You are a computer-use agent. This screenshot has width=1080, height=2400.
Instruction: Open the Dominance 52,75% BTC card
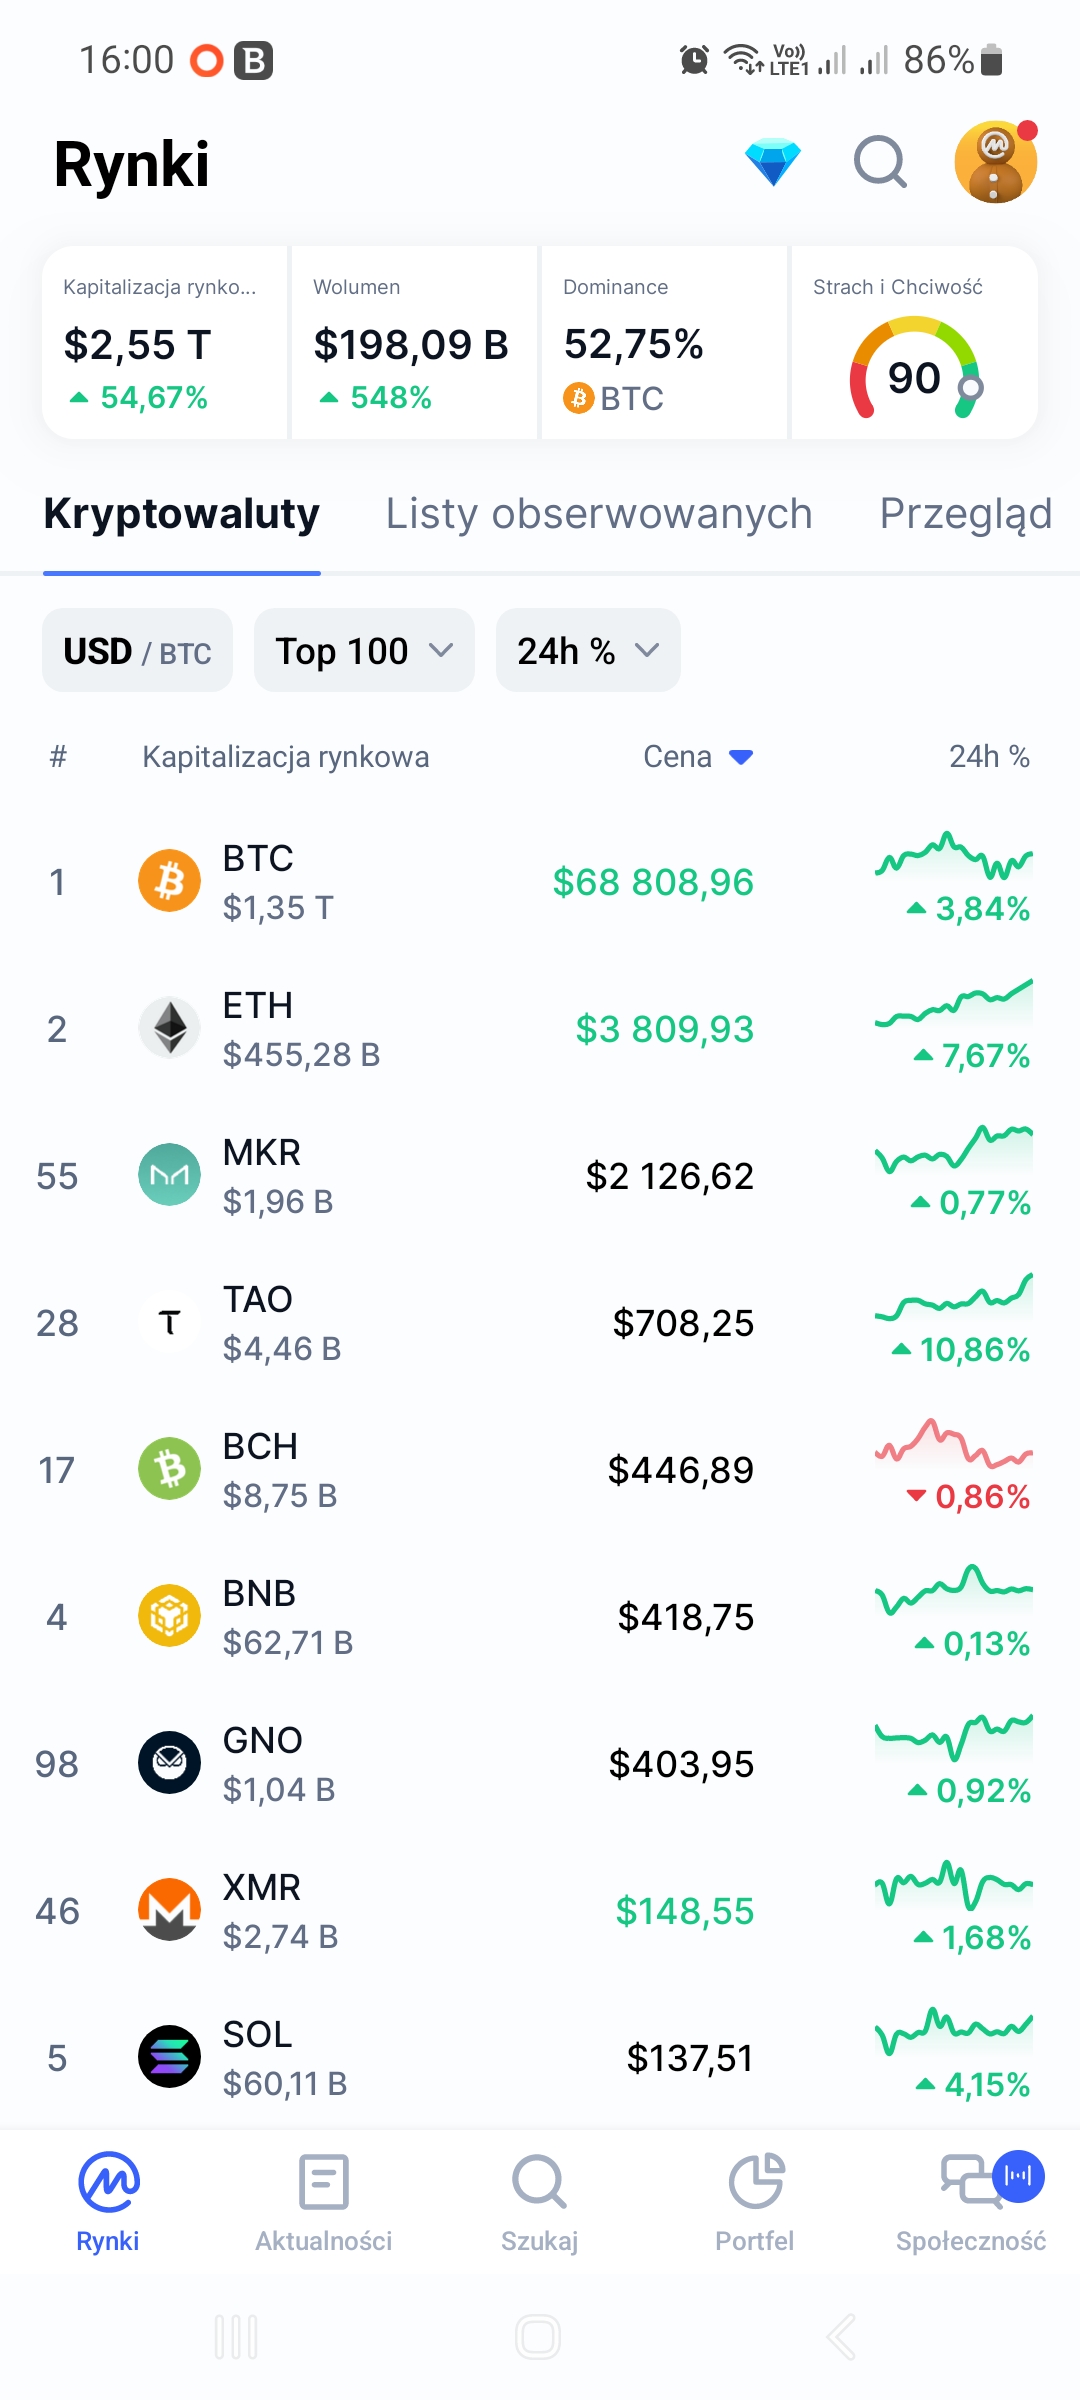tap(664, 343)
